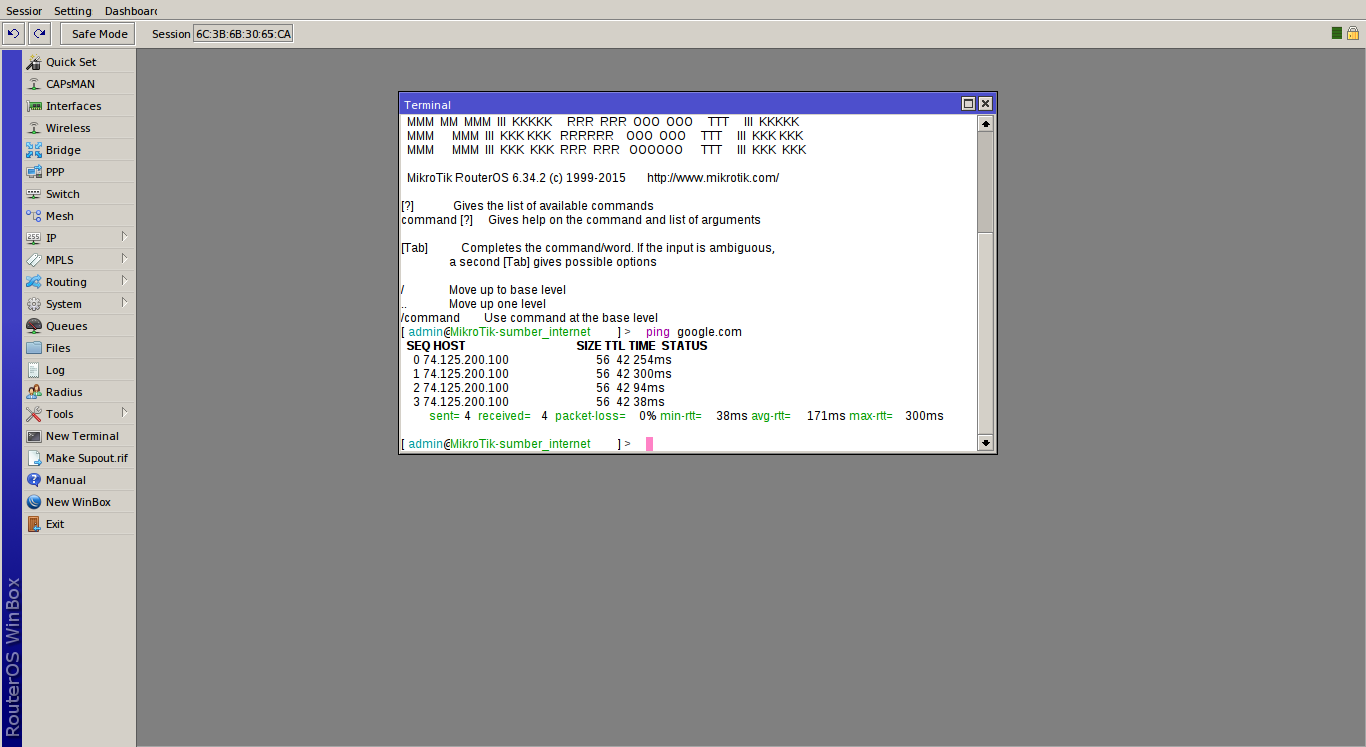Click the padlock icon in top-right corner
The image size is (1366, 747).
pos(1352,34)
